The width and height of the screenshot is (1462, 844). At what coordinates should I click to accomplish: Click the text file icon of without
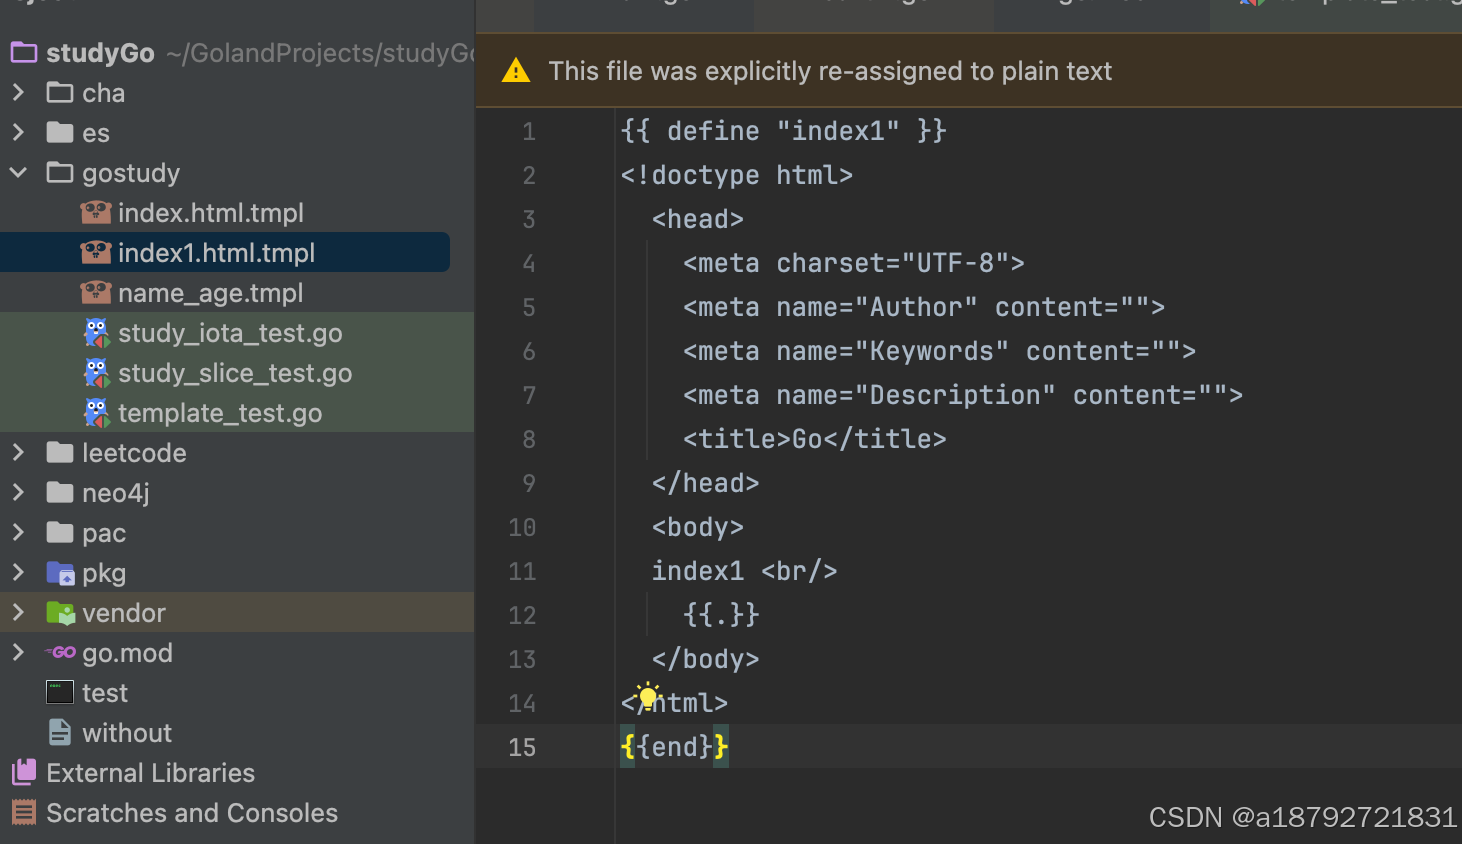[60, 733]
